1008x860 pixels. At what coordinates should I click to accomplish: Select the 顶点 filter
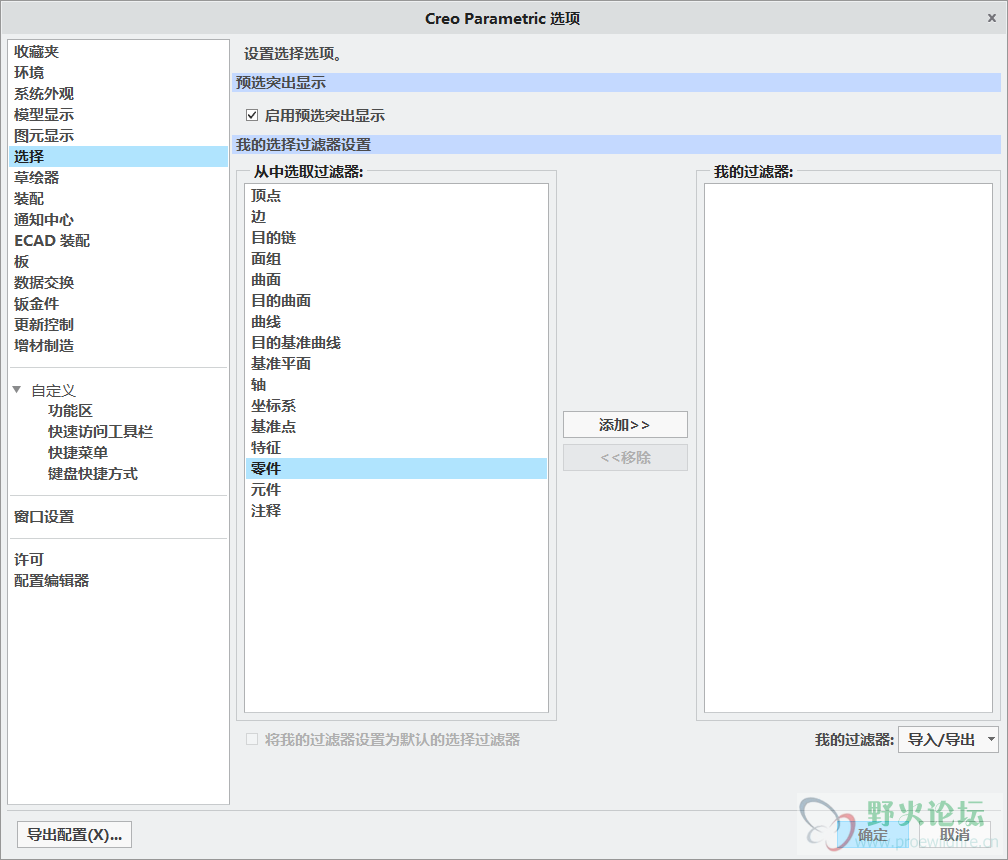click(396, 195)
